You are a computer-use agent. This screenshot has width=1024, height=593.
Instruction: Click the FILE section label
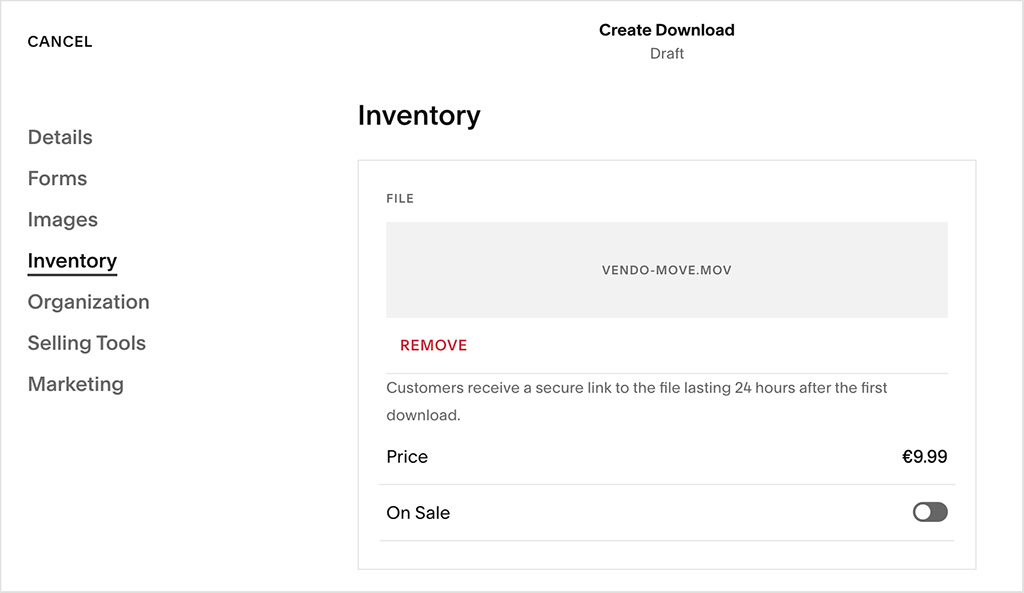pos(400,198)
